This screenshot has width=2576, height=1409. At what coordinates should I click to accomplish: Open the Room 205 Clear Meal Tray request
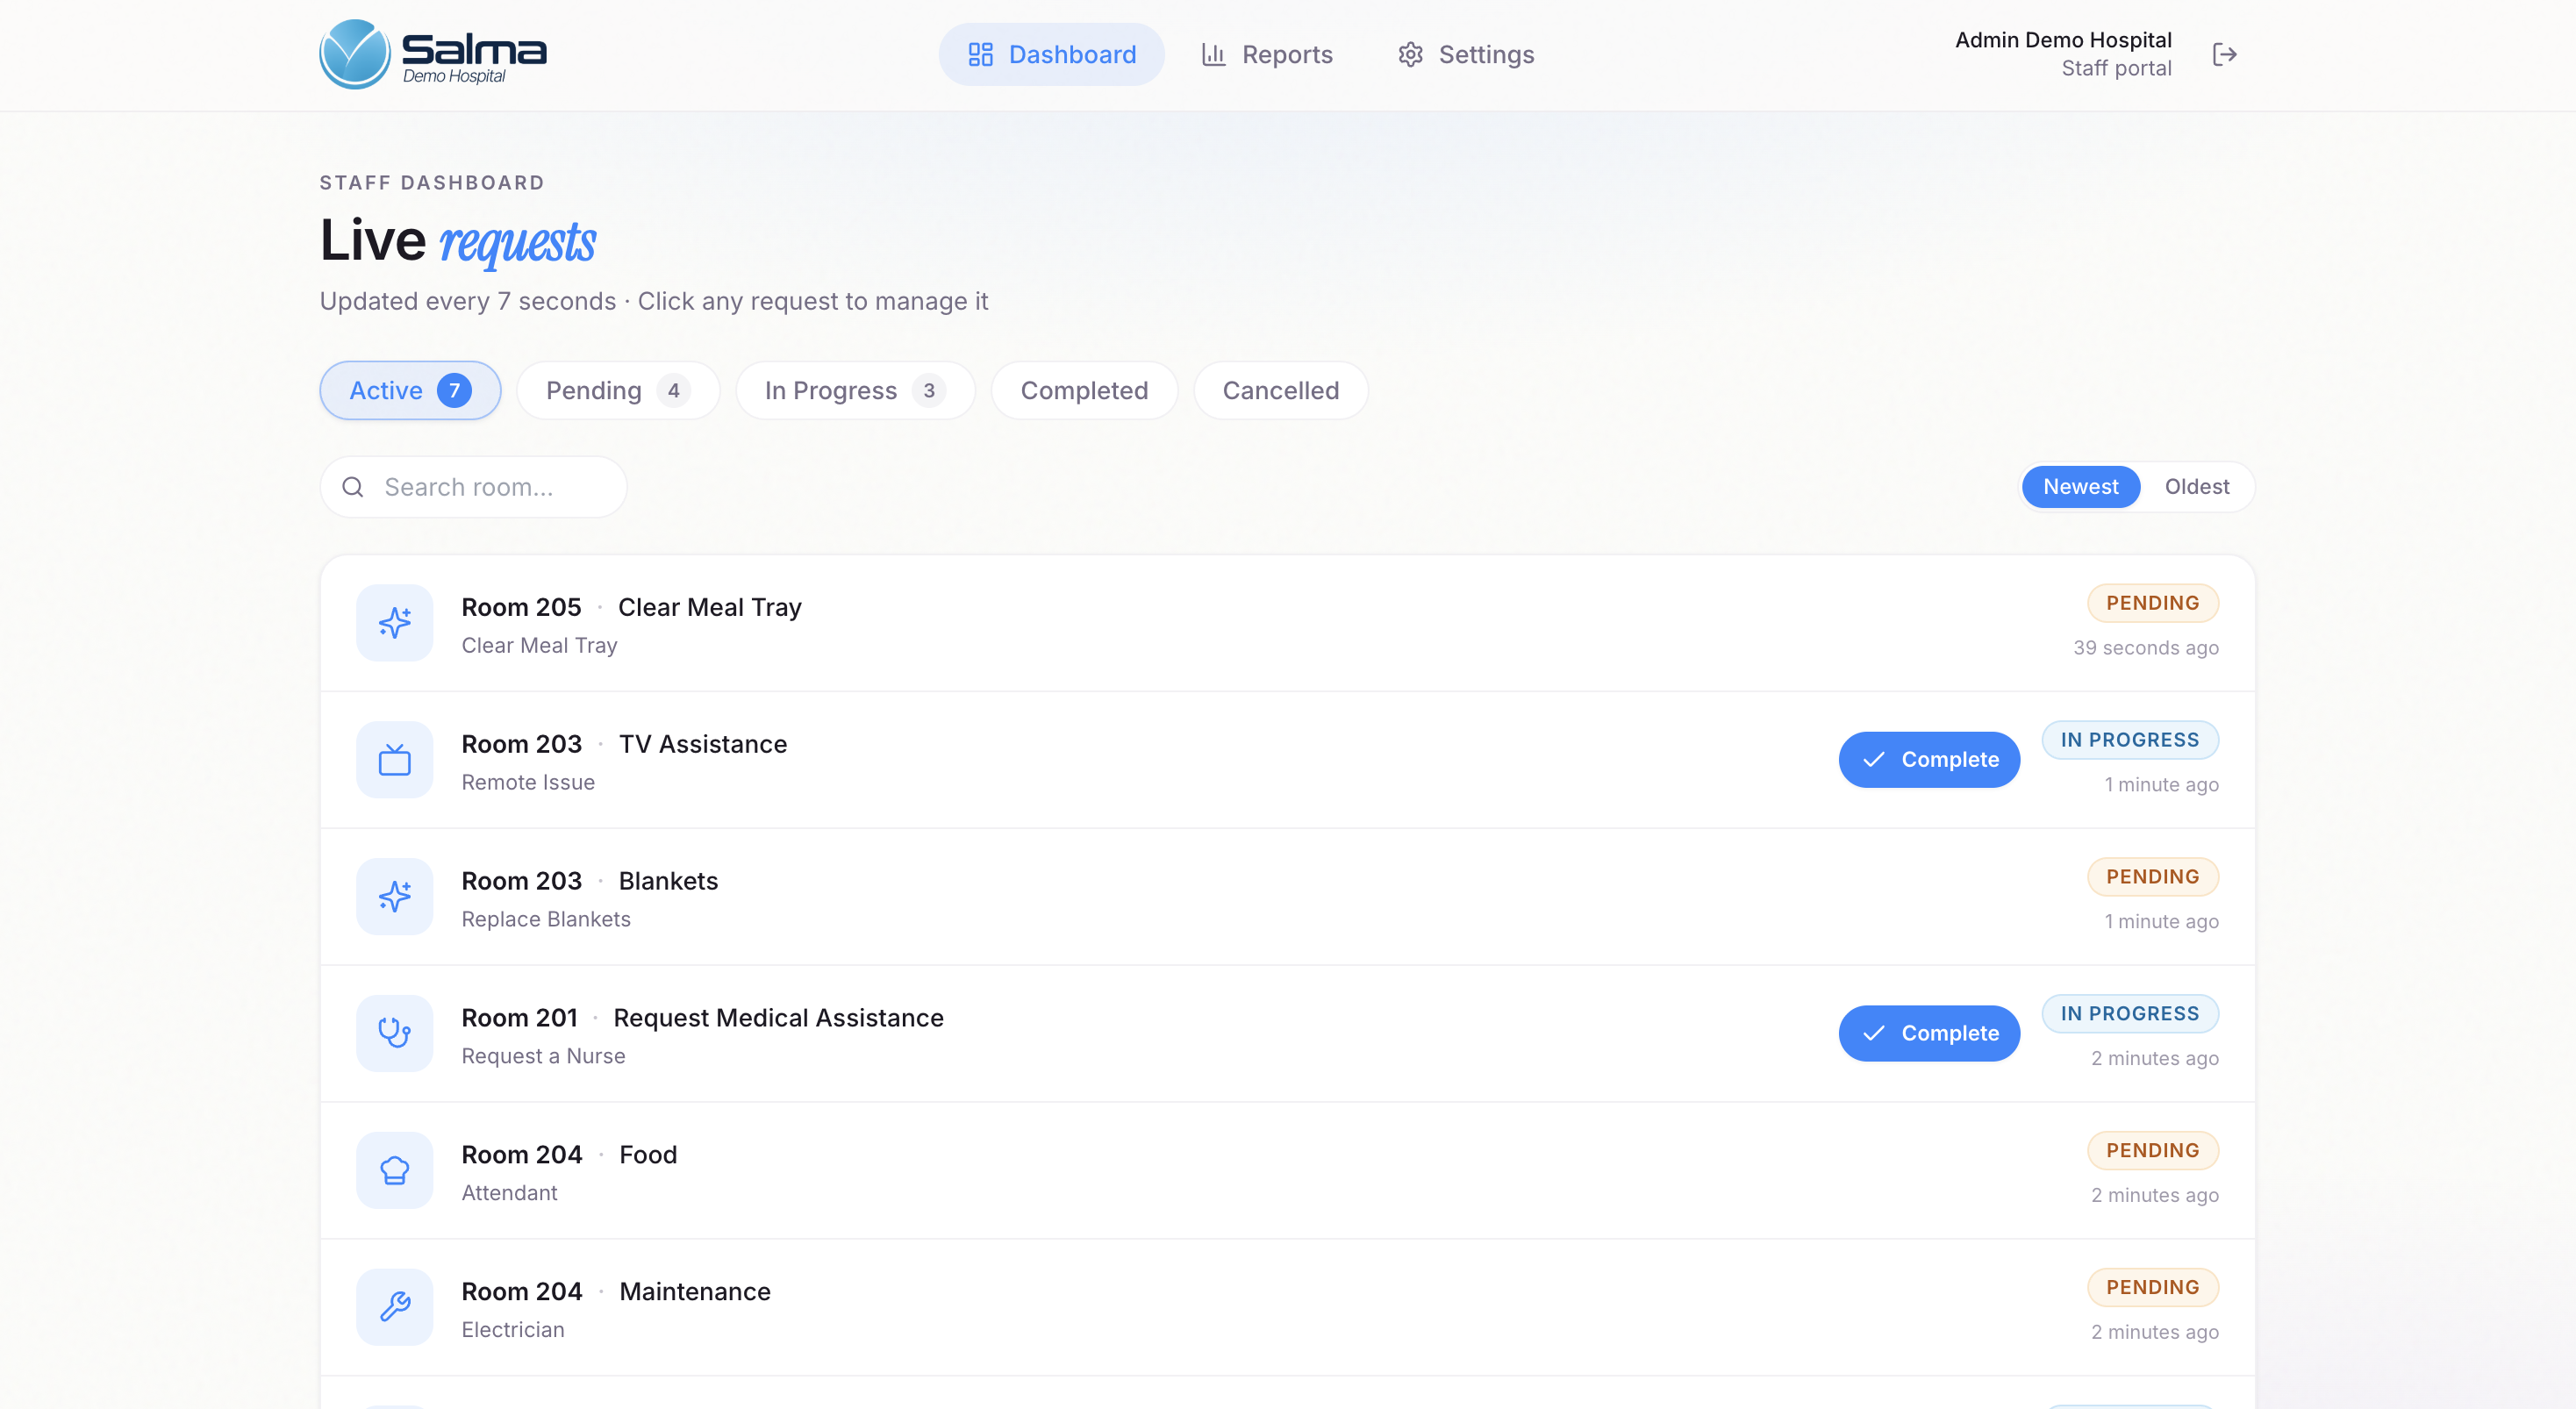point(1287,623)
